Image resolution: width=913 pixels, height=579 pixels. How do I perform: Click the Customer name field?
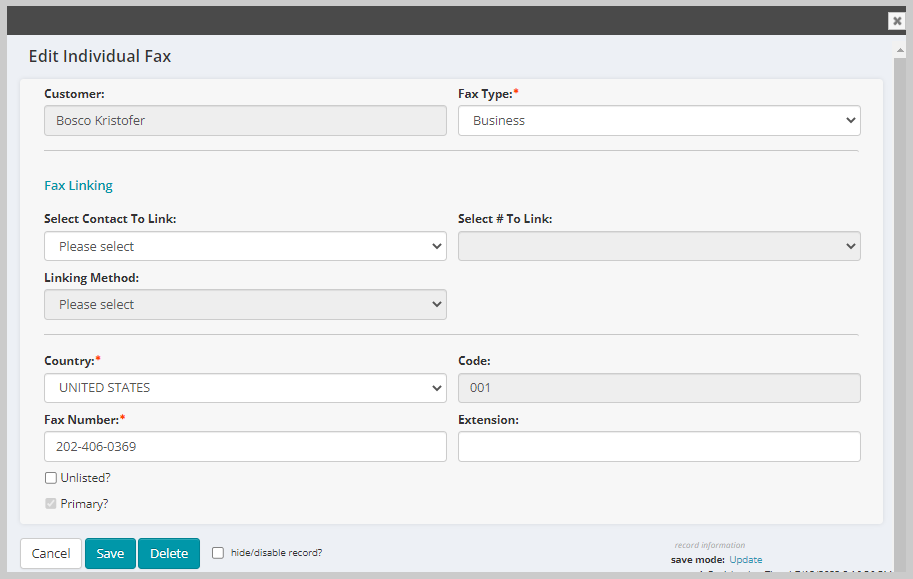(245, 121)
